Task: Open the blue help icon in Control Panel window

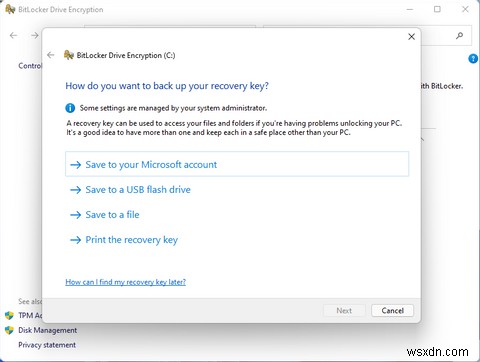Action: [473, 59]
